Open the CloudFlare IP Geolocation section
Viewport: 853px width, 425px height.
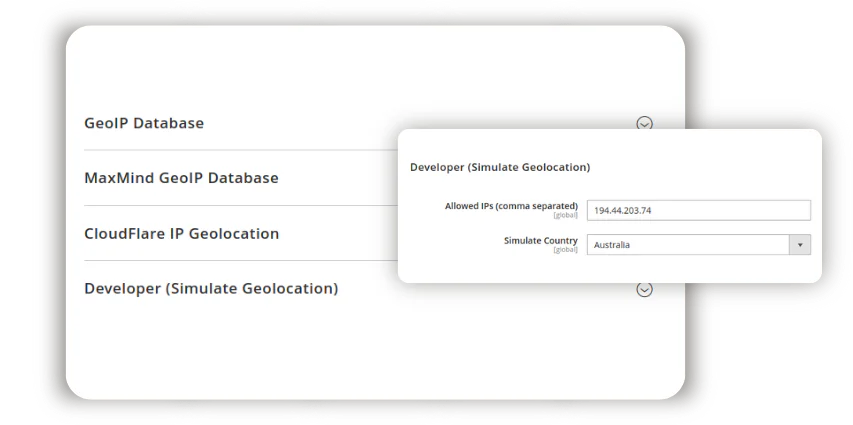click(x=182, y=233)
